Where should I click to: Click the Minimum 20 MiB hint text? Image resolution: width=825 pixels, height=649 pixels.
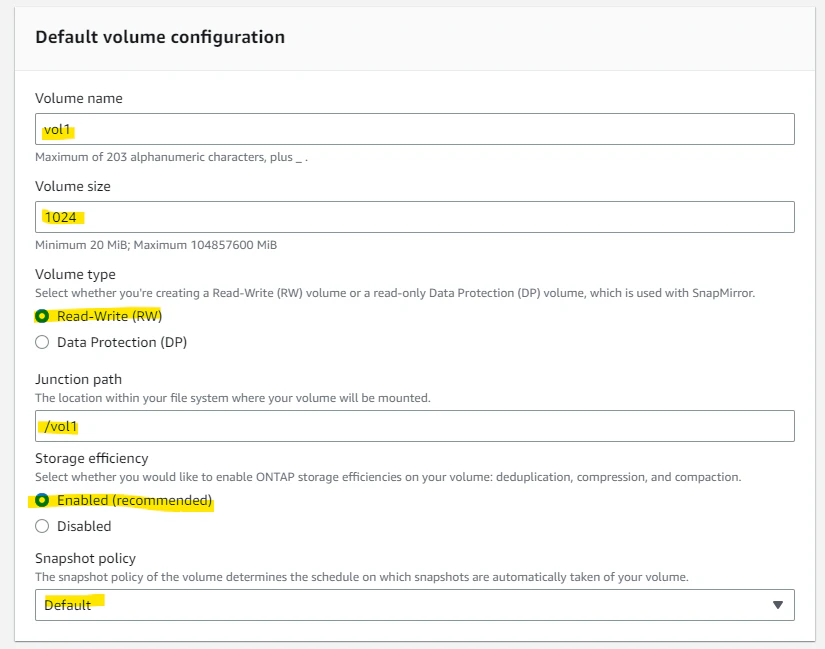[156, 245]
